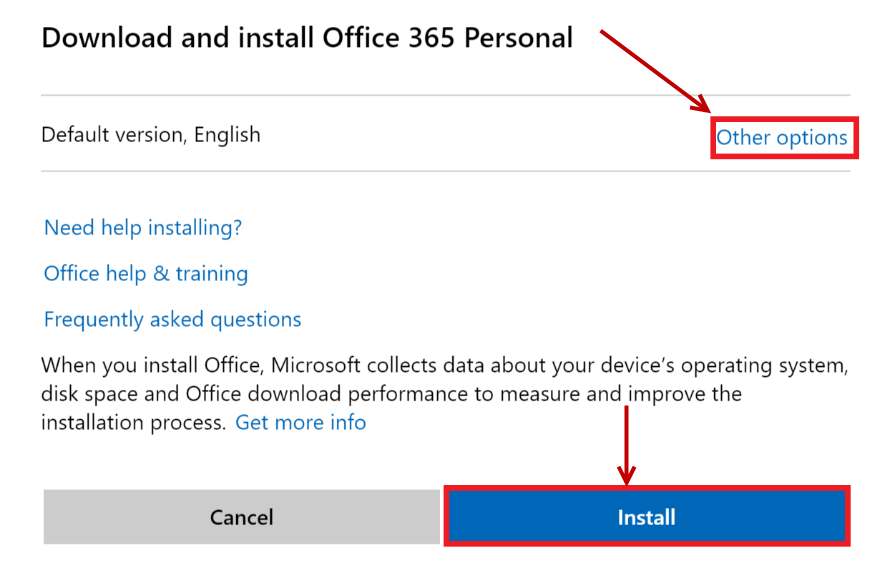This screenshot has height=581, width=890.
Task: Open the training link under Need help installing
Action: 146,274
